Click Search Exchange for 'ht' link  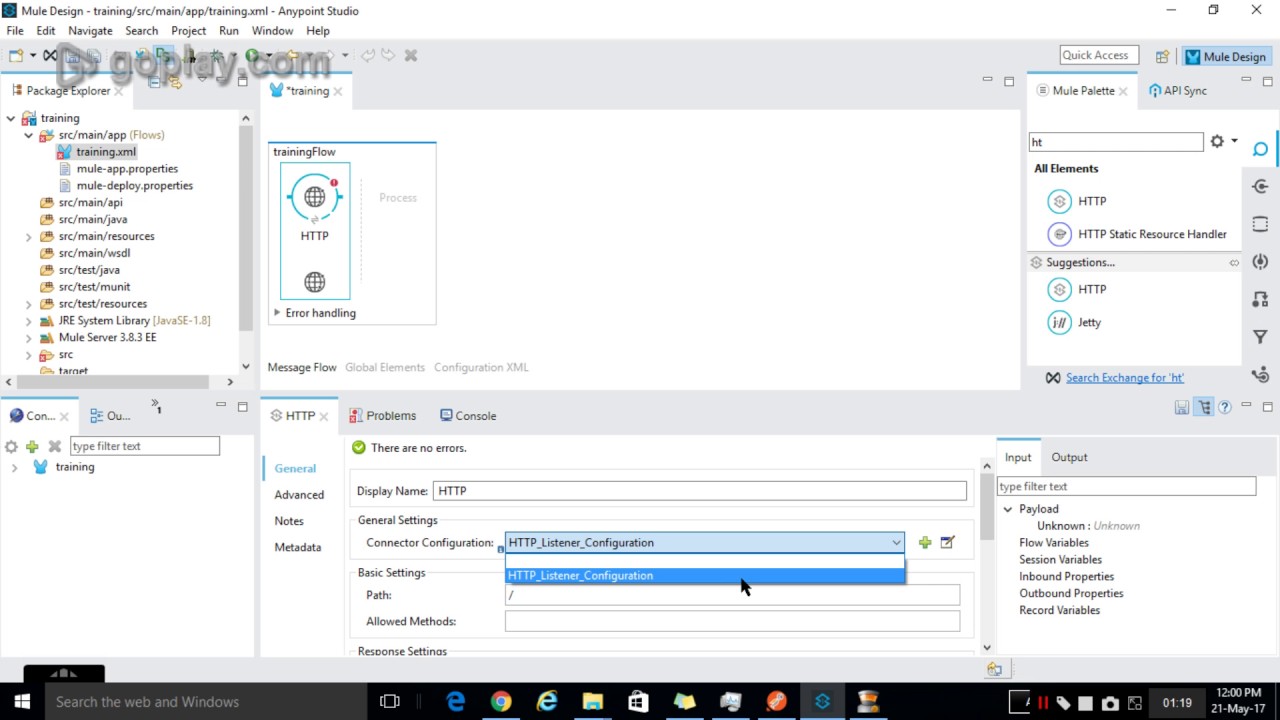tap(1125, 378)
